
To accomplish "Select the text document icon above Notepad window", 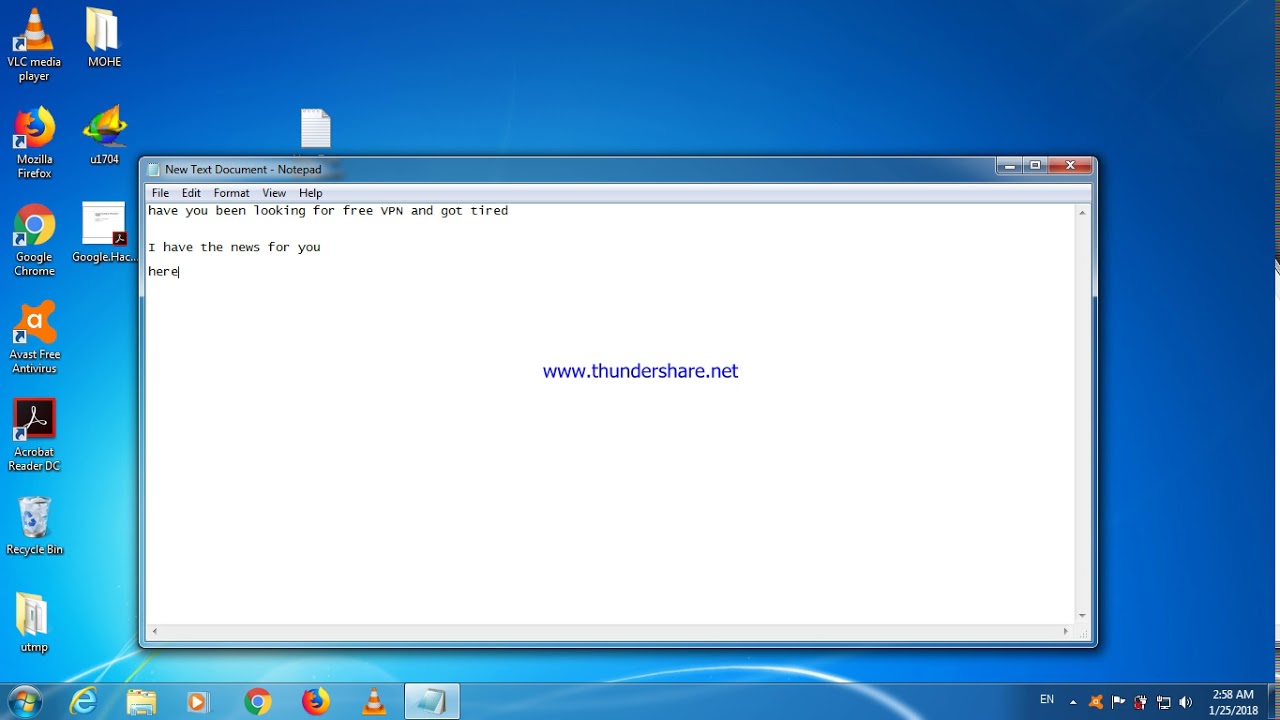I will pyautogui.click(x=315, y=130).
